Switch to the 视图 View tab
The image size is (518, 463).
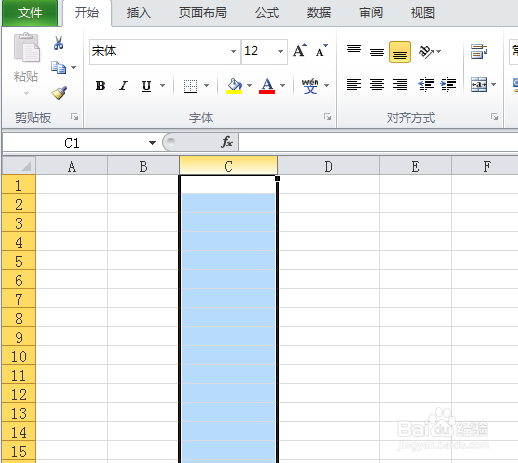point(423,13)
